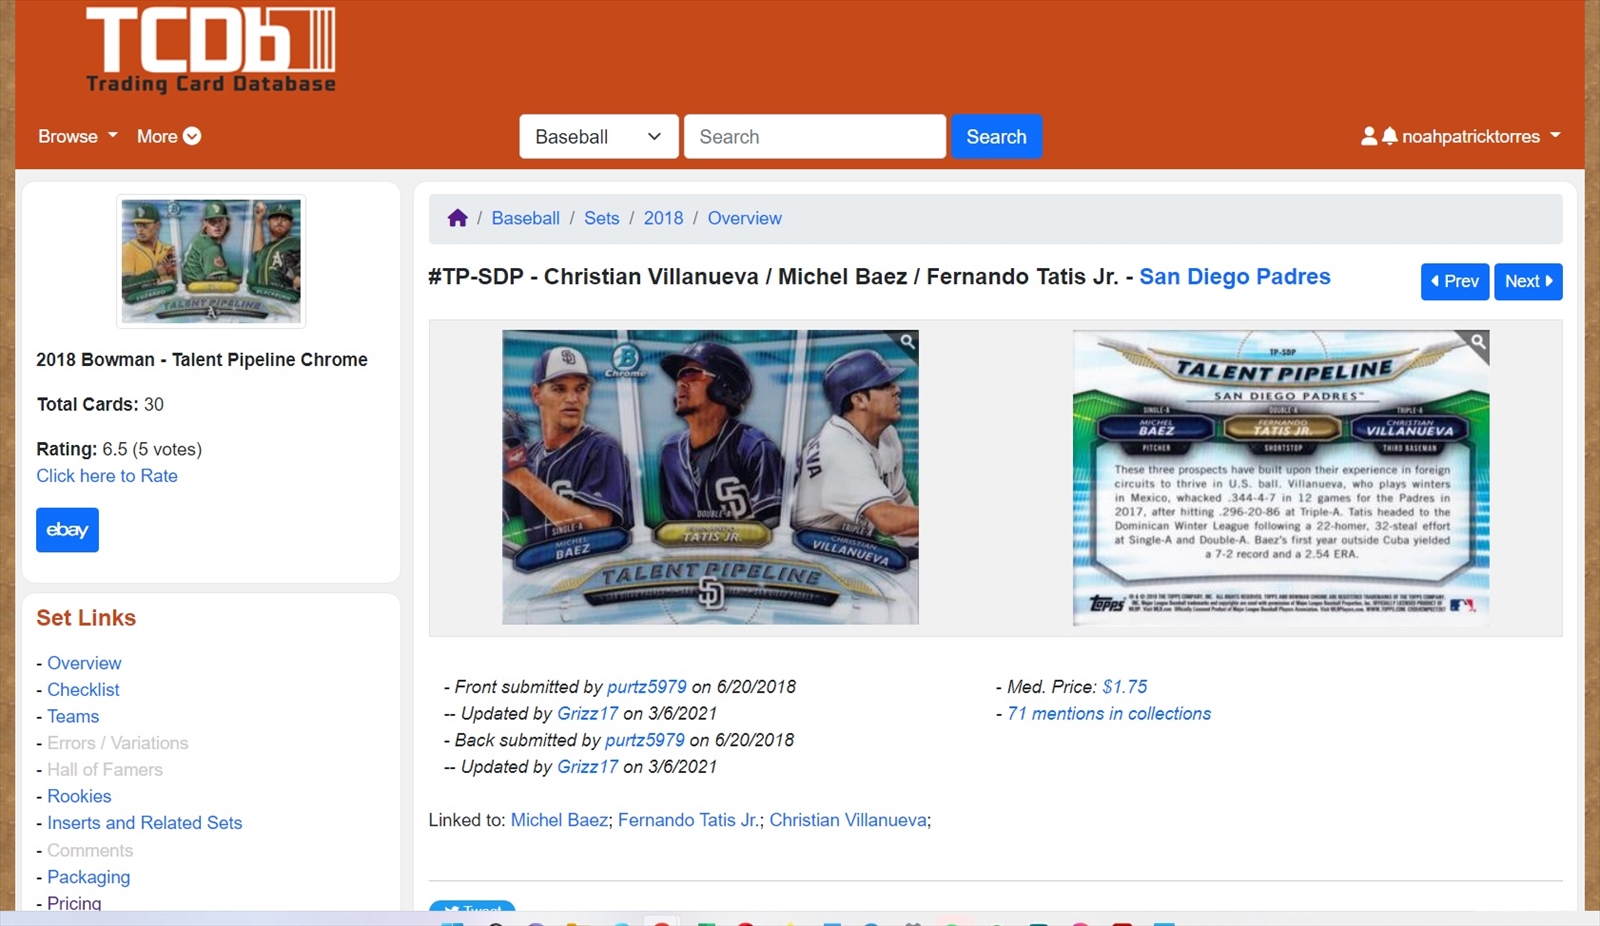Go to 2018 breadcrumb link
The image size is (1600, 926).
pyautogui.click(x=663, y=218)
